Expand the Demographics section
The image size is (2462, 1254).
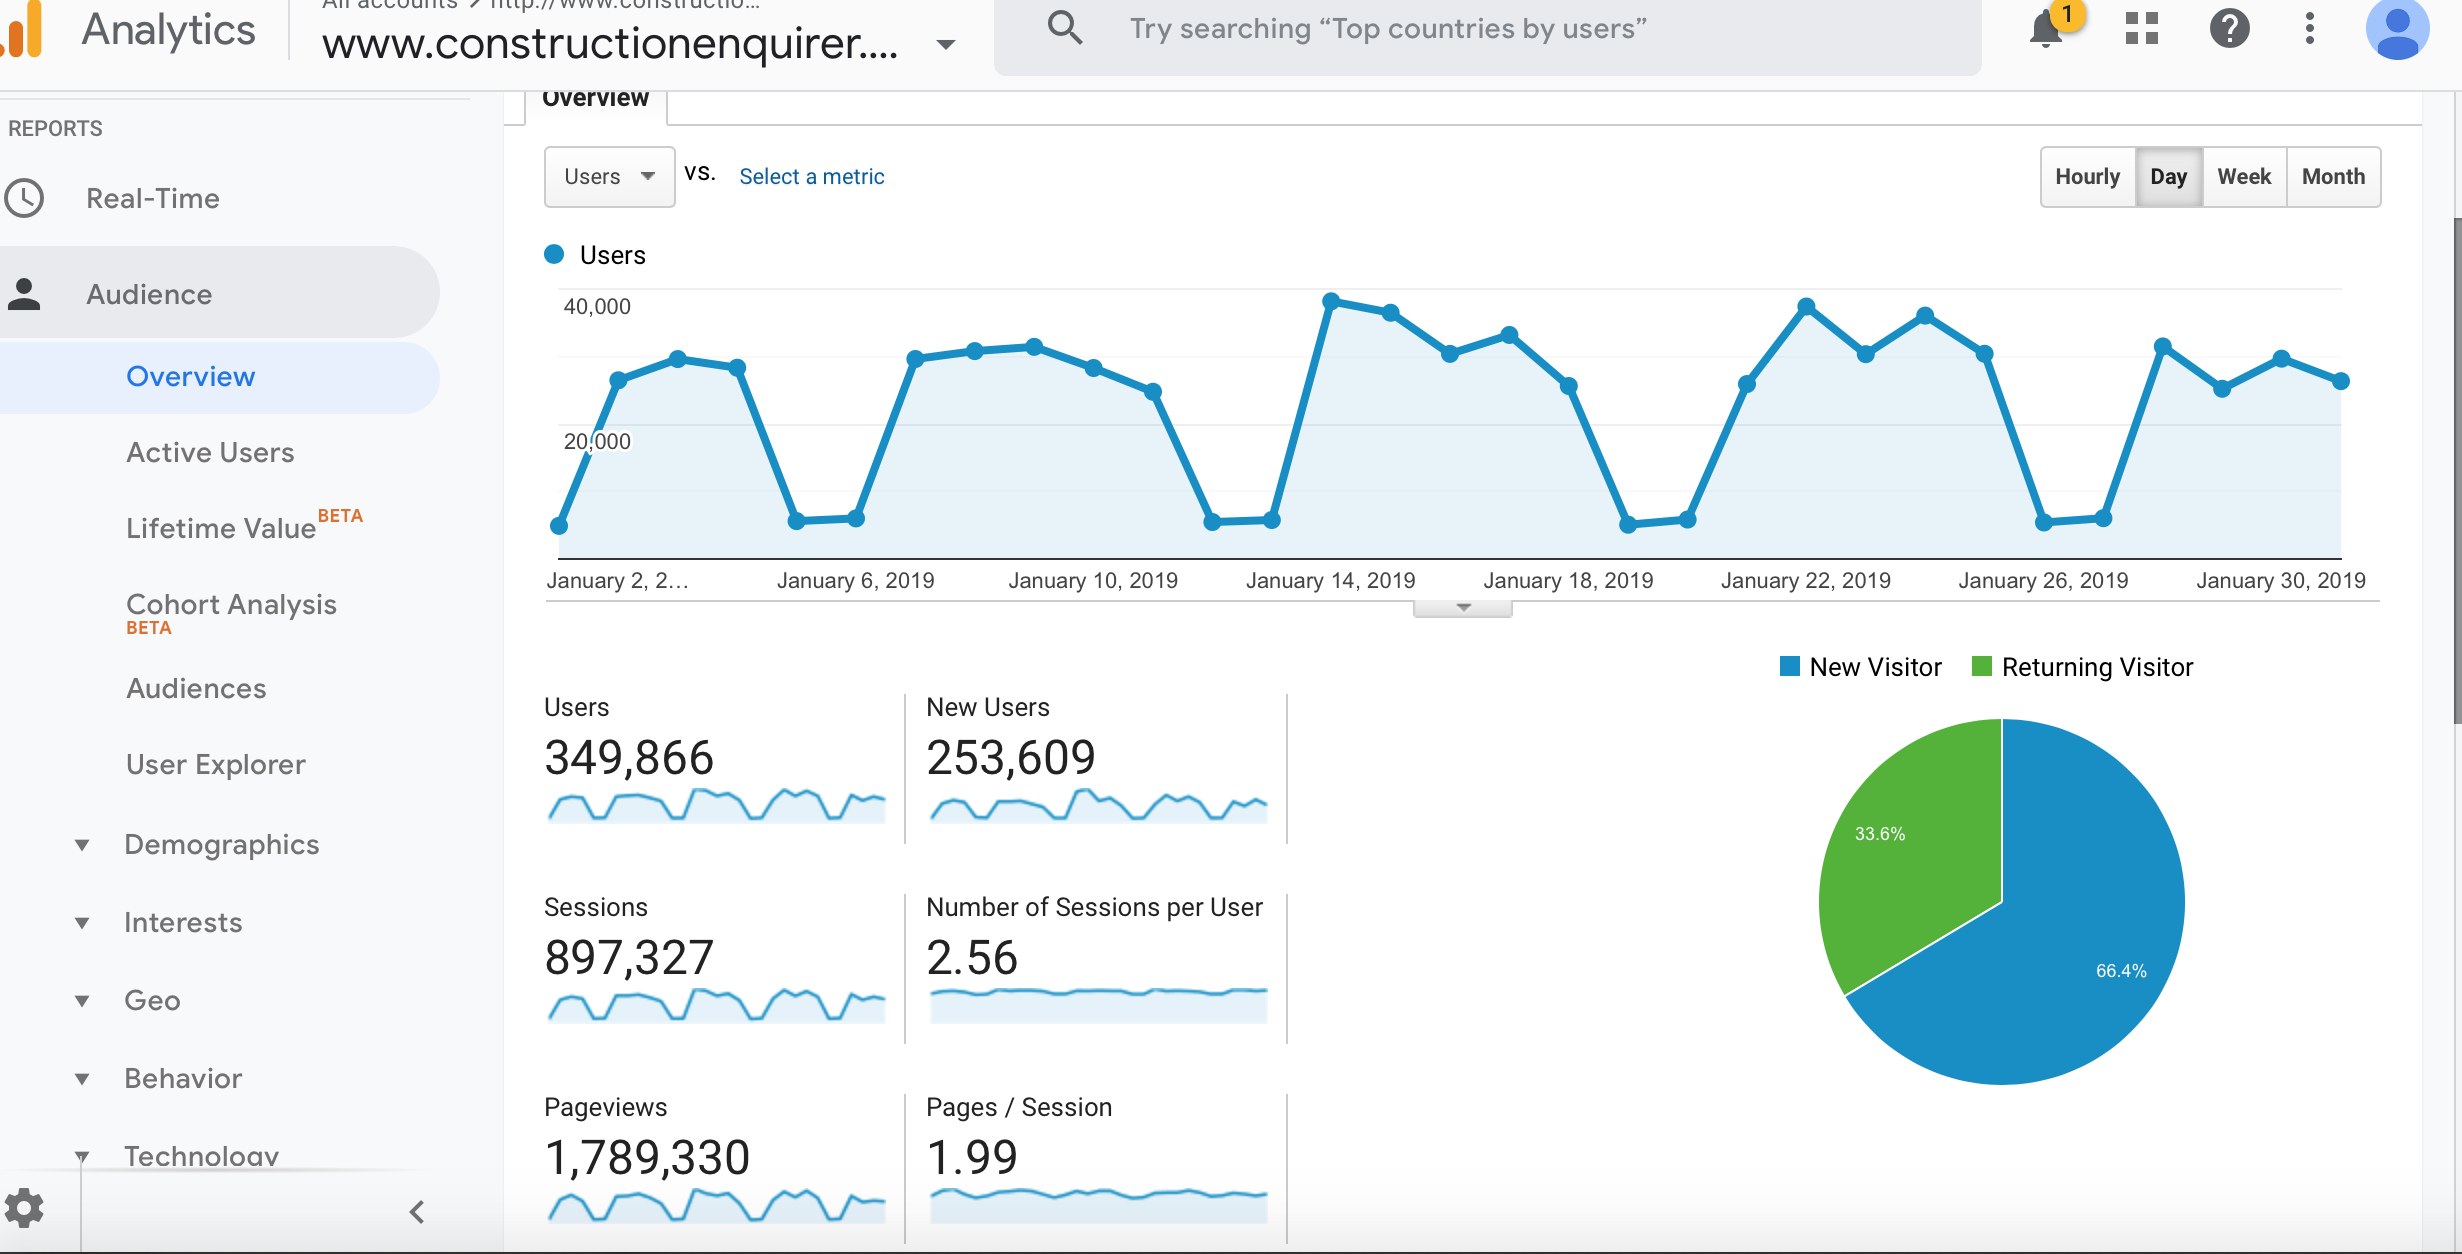click(x=82, y=845)
